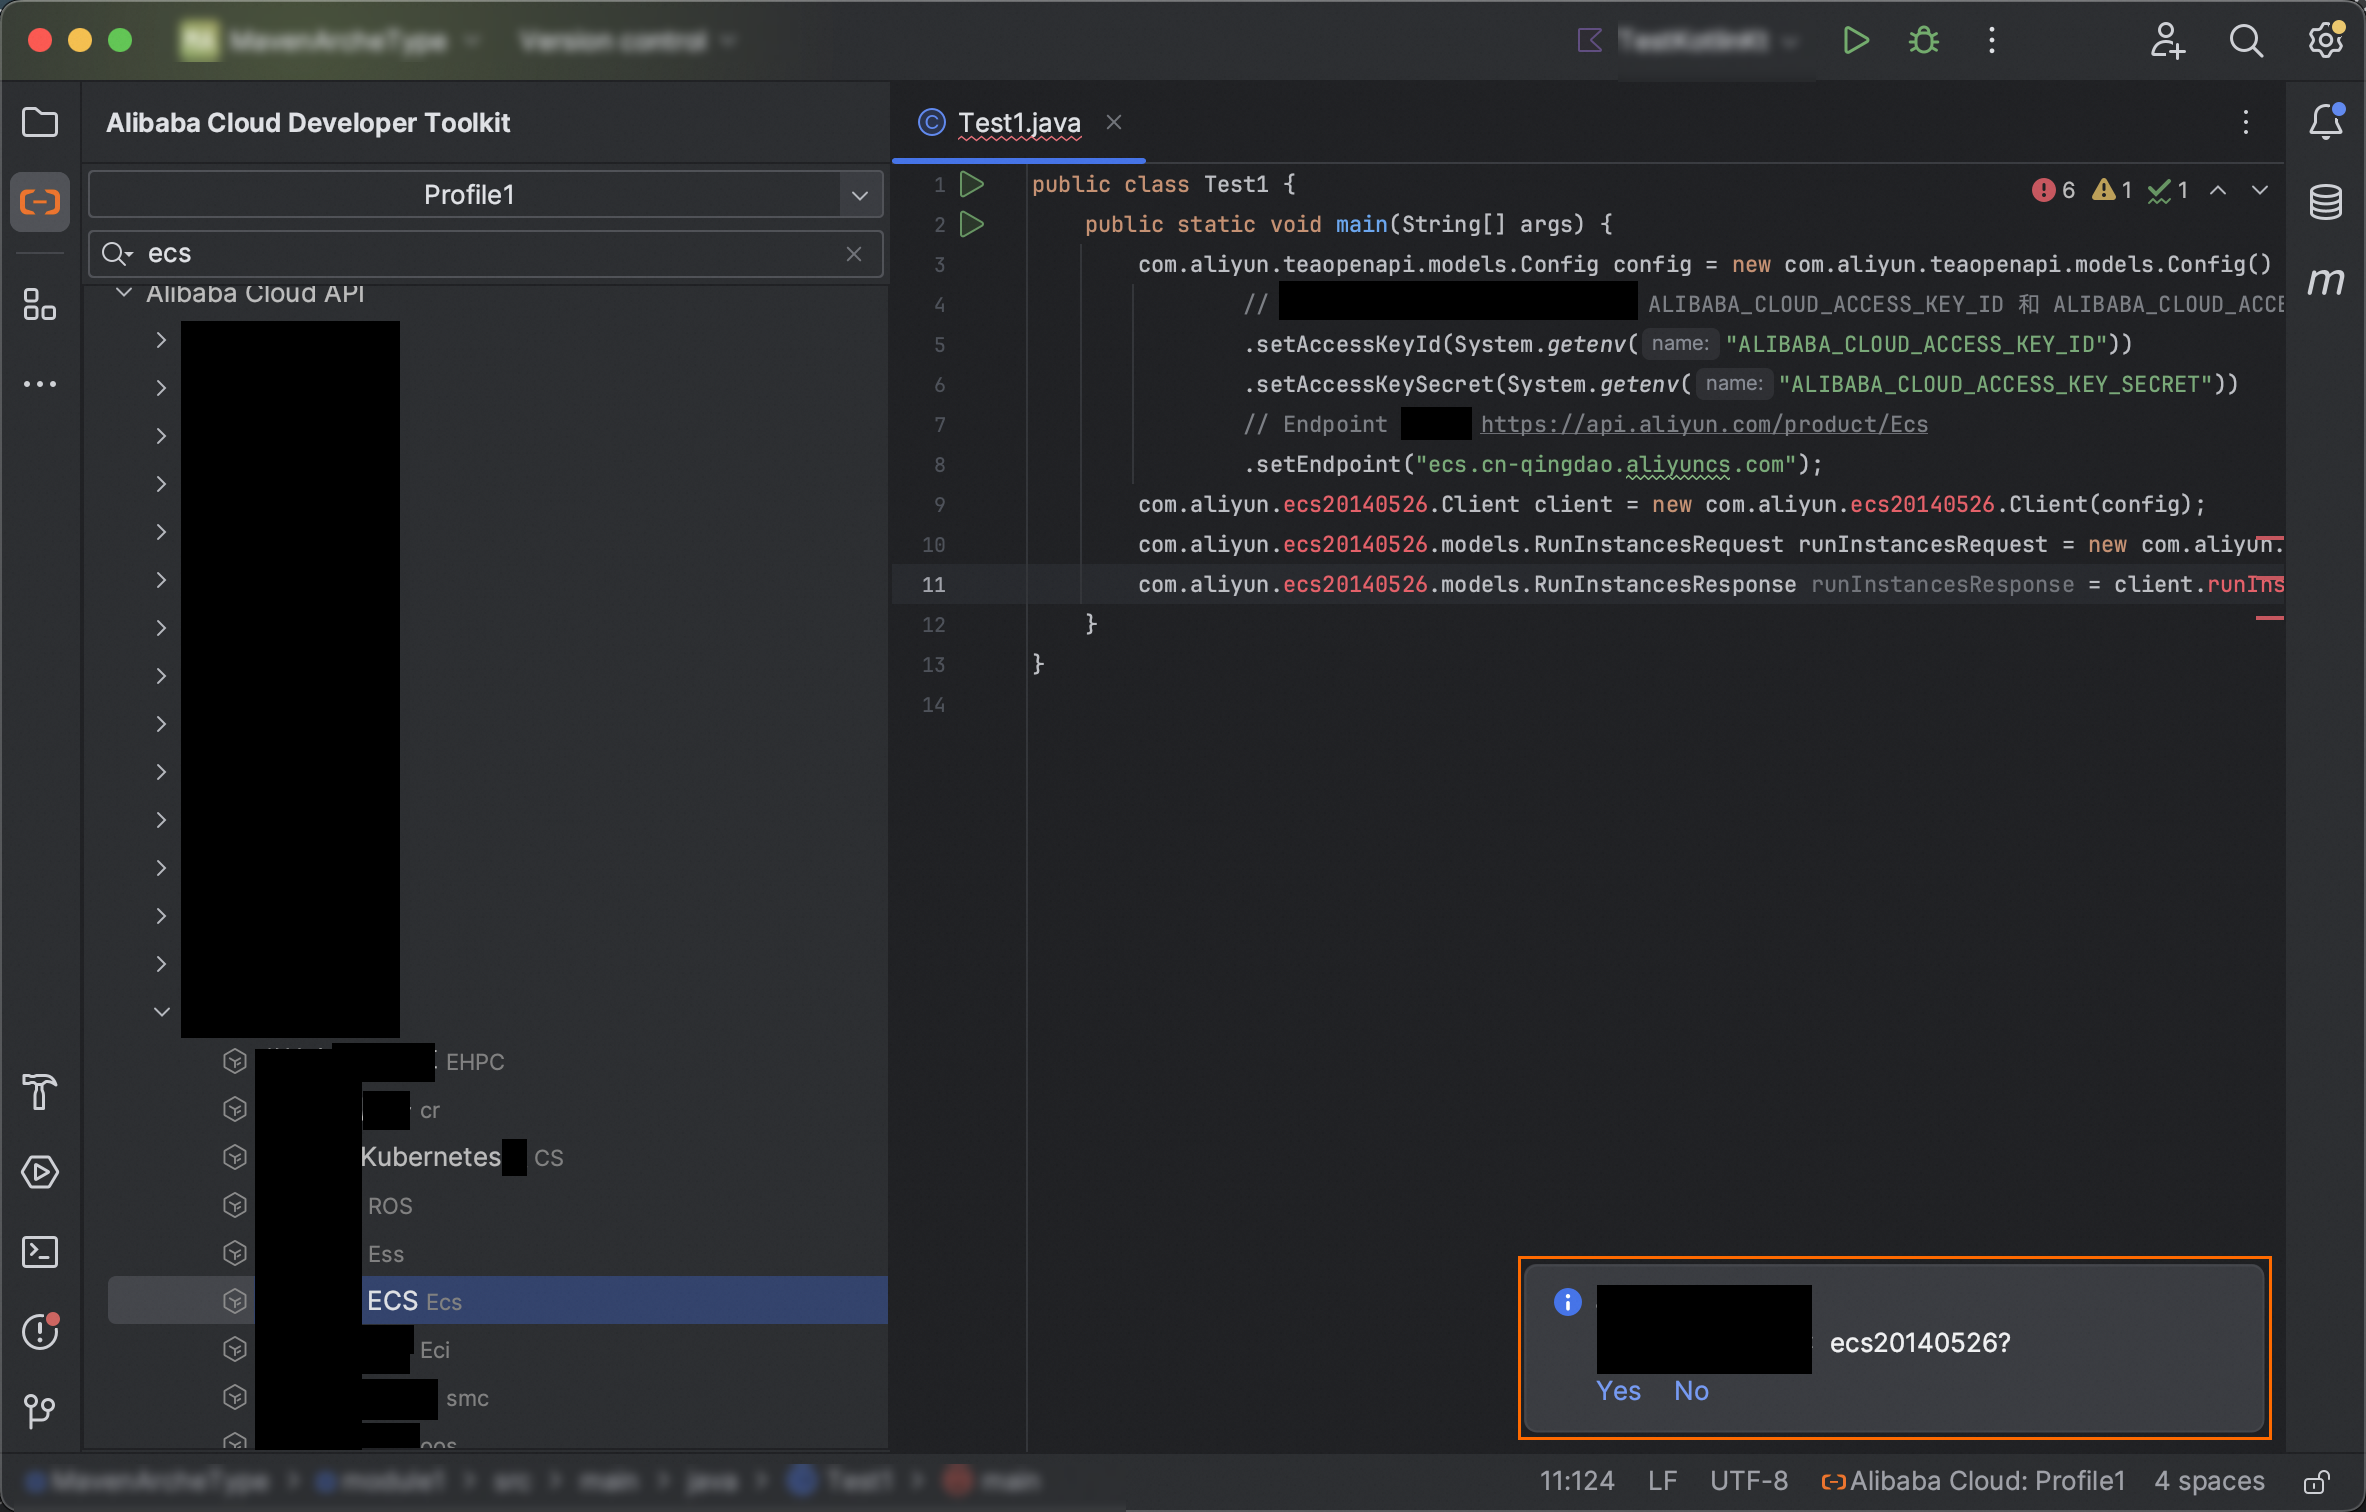Collapse the Alibaba Cloud API tree node
2366x1512 pixels.
(125, 293)
